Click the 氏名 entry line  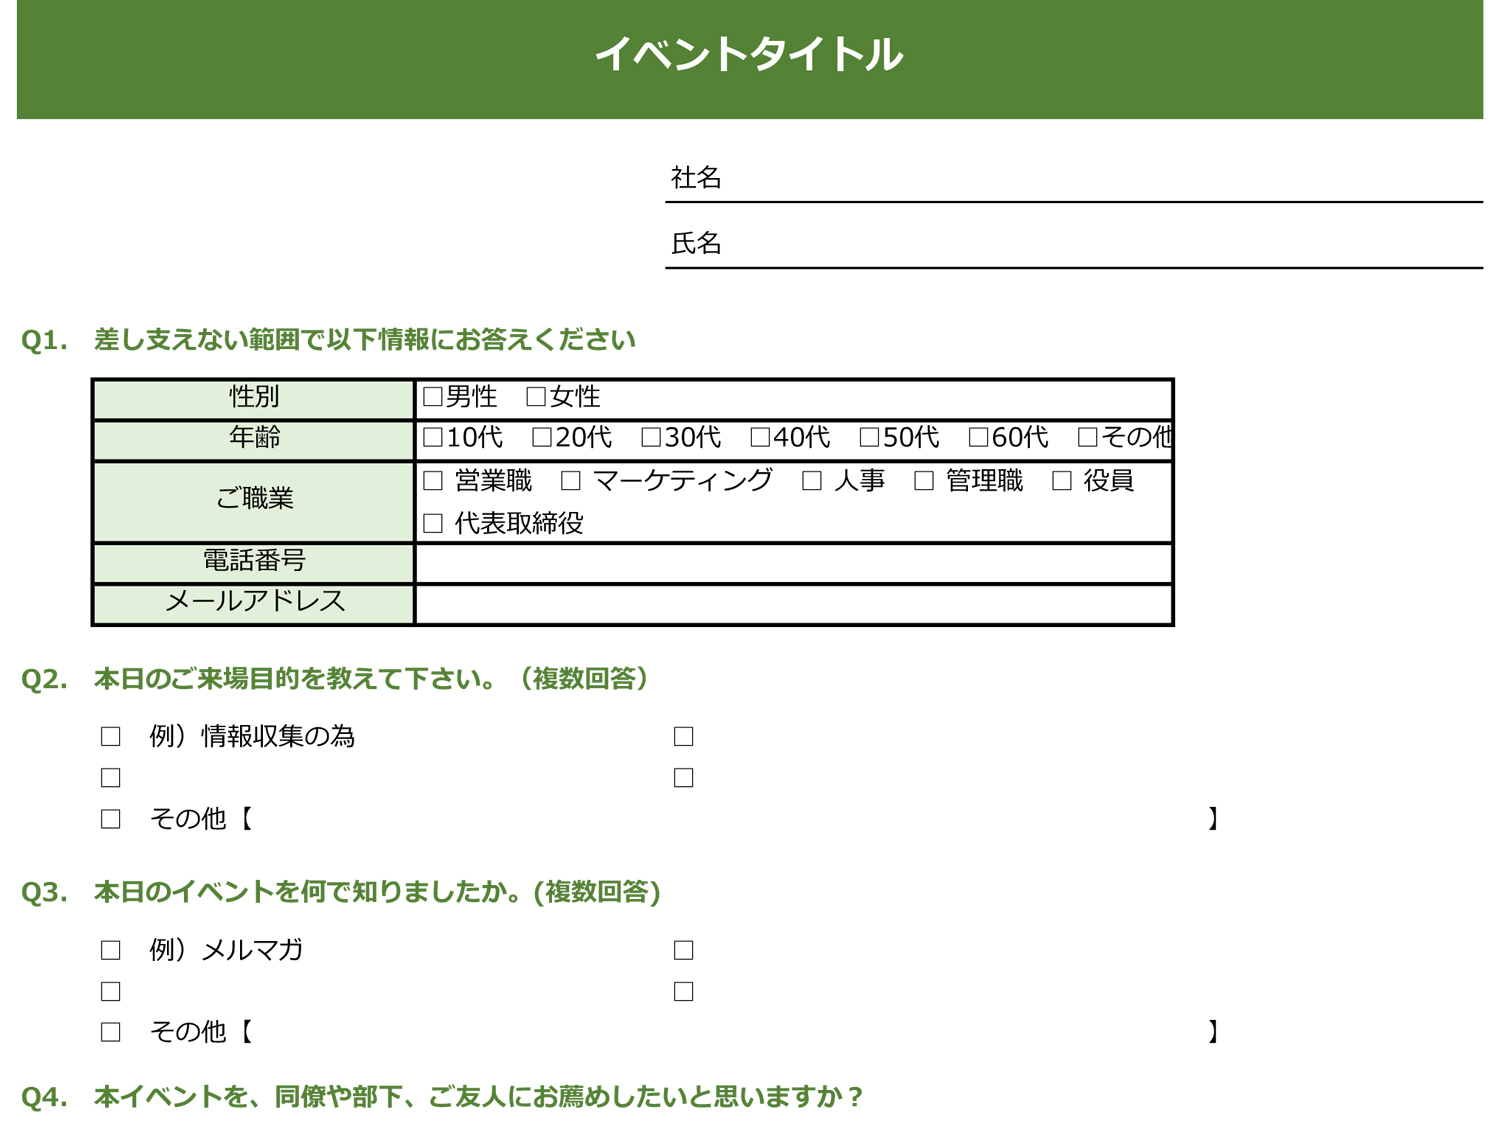tap(1074, 244)
